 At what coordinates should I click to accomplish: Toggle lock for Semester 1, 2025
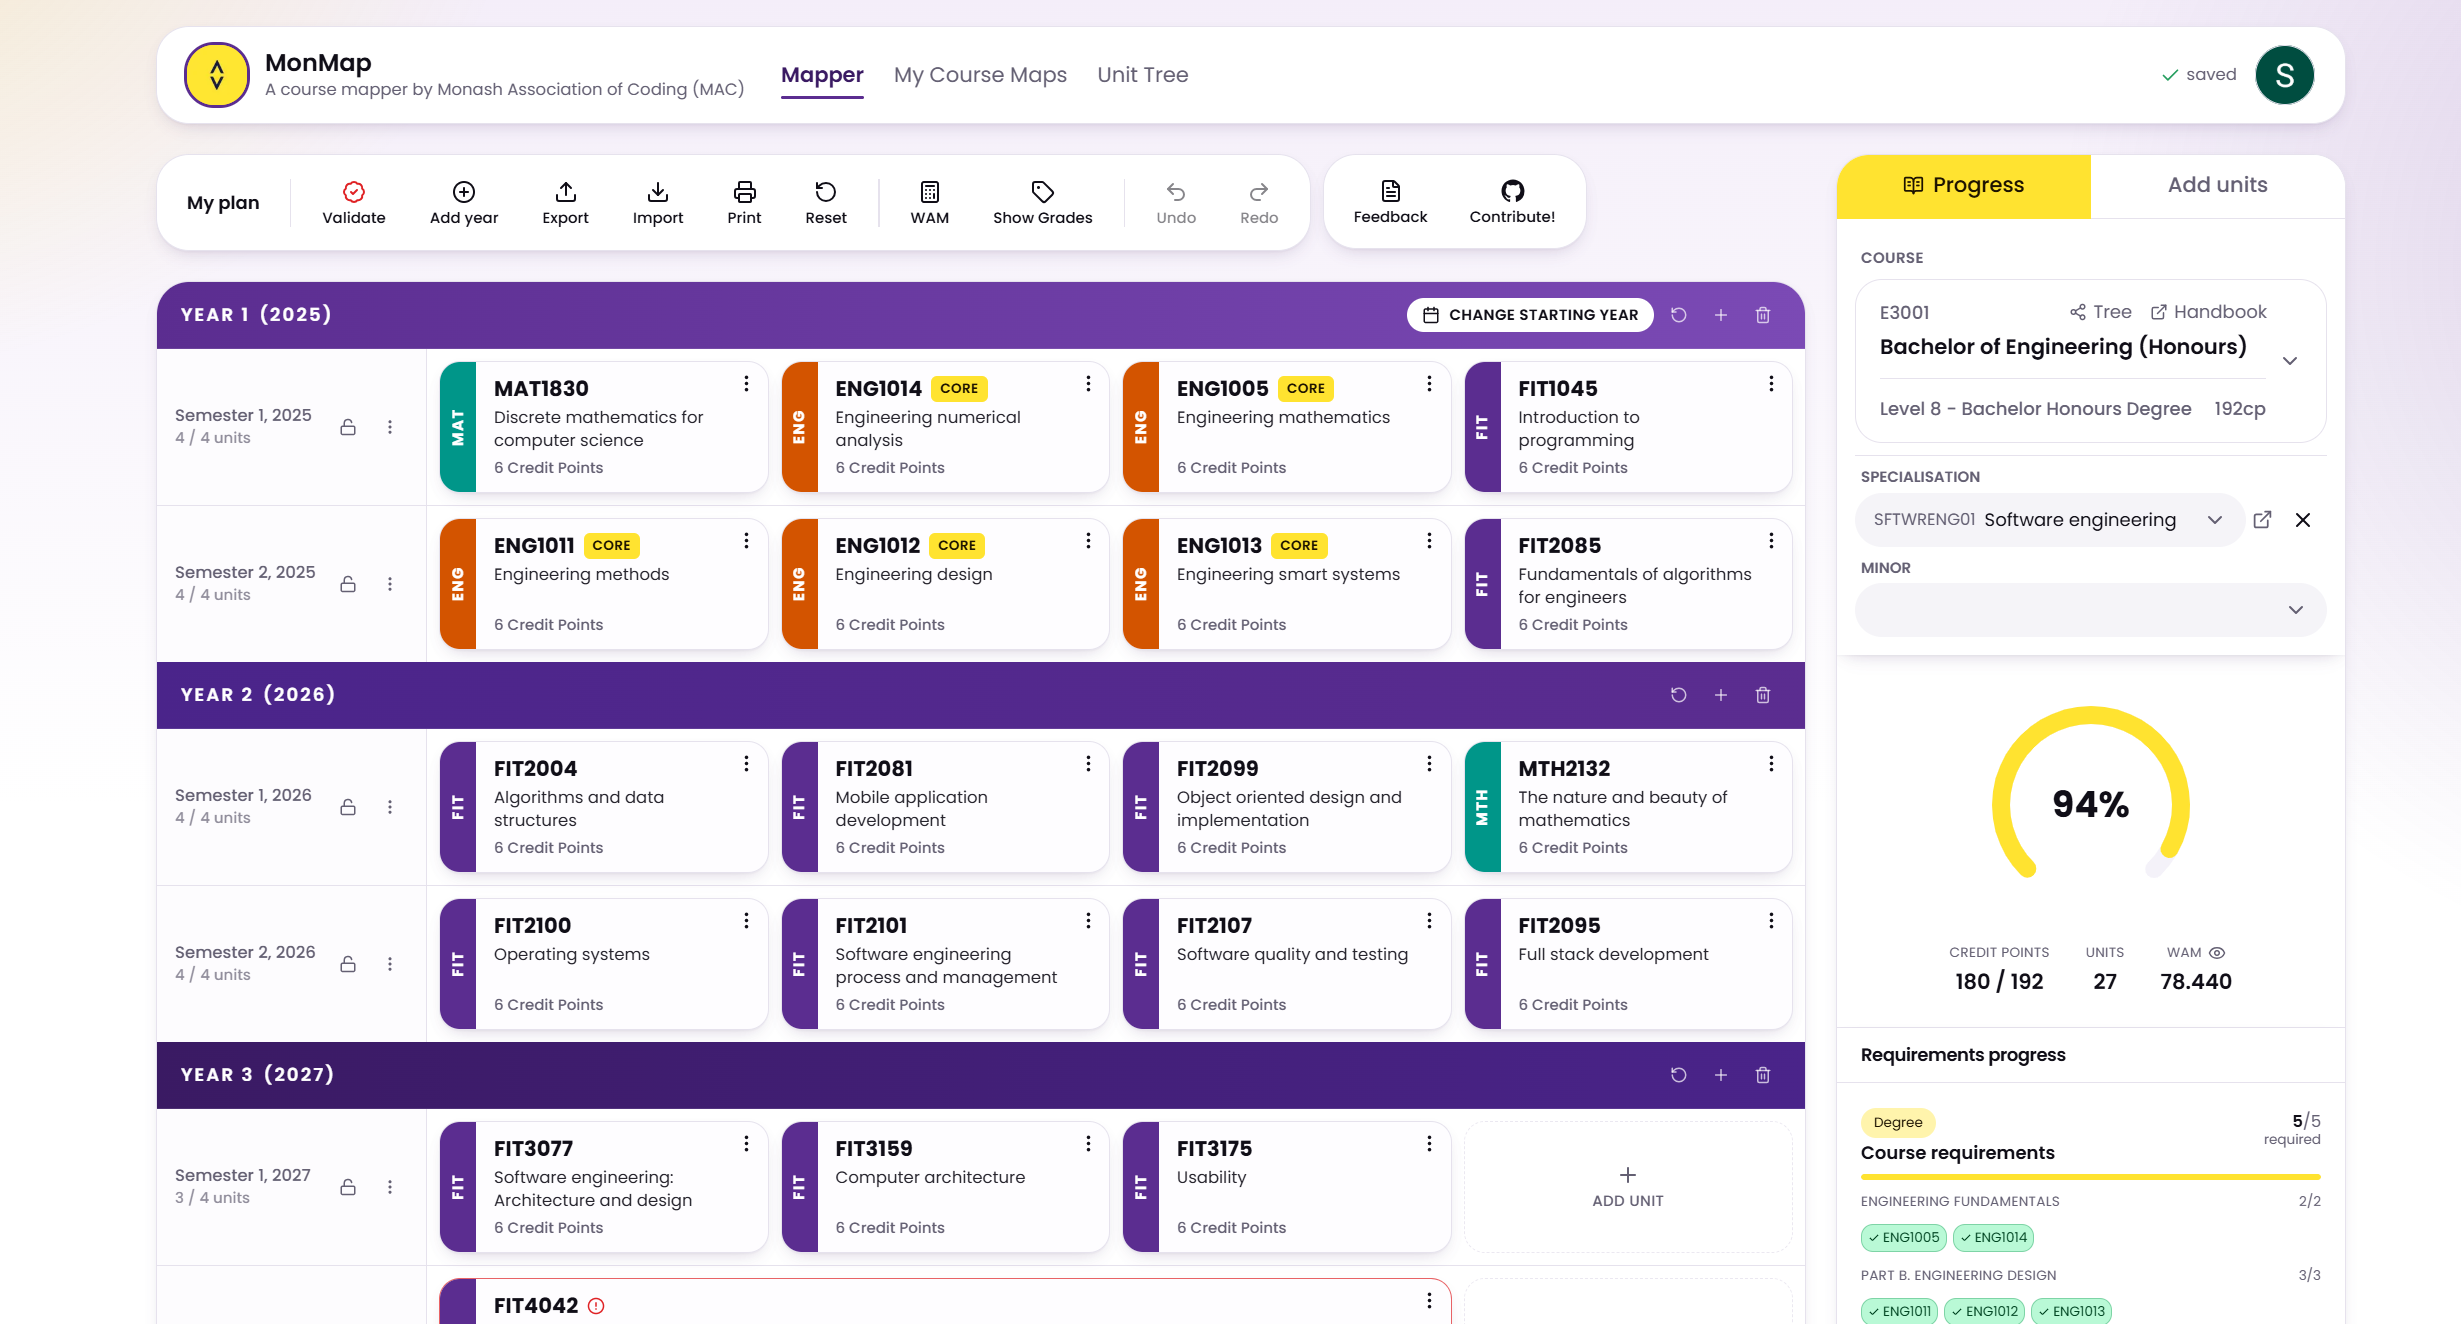(x=348, y=427)
